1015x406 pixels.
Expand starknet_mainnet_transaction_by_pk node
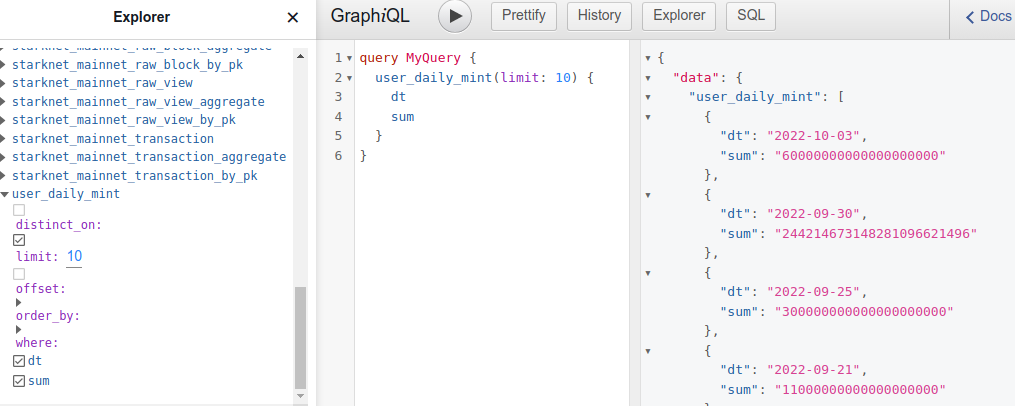pos(3,175)
